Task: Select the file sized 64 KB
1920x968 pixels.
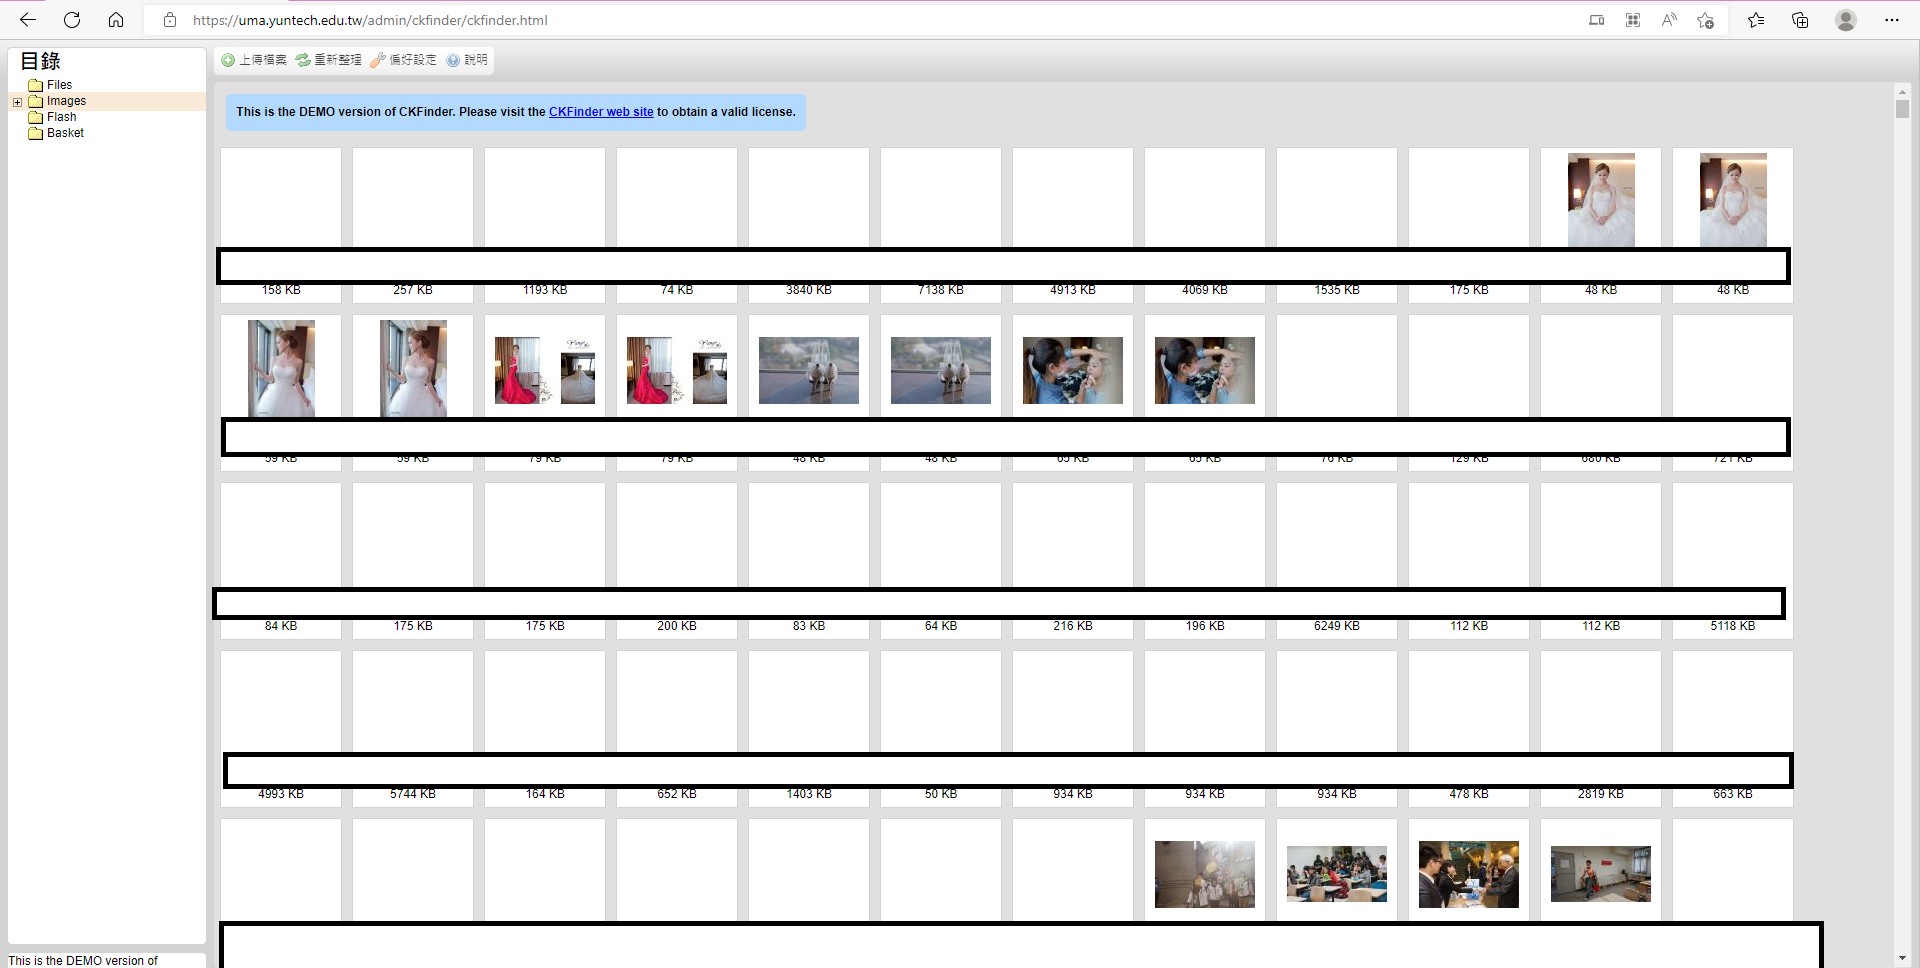Action: point(941,561)
